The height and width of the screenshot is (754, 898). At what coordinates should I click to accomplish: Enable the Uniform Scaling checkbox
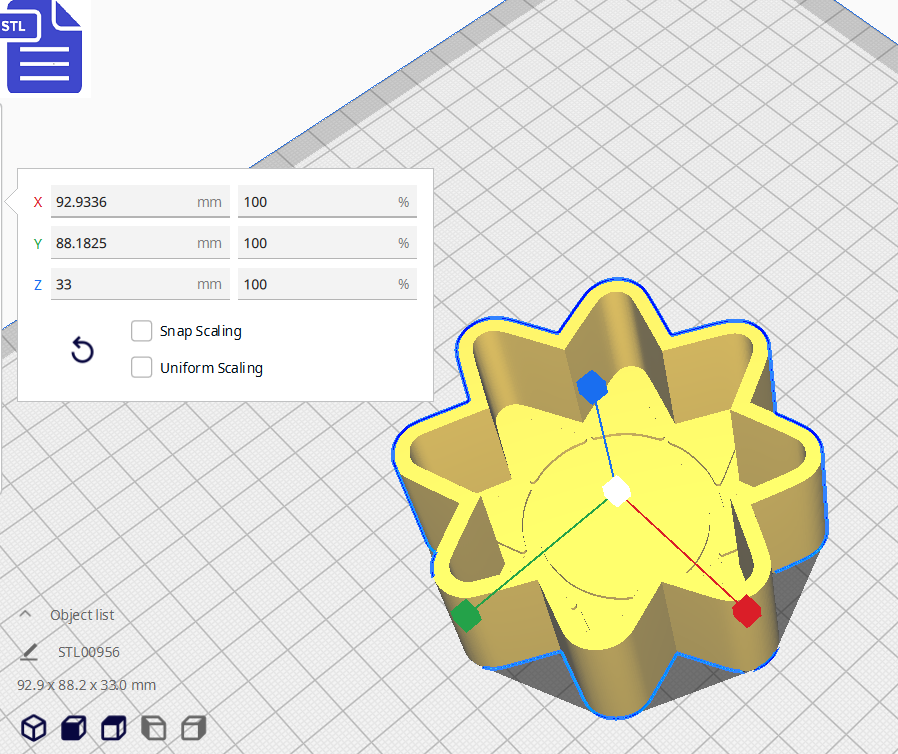point(142,367)
